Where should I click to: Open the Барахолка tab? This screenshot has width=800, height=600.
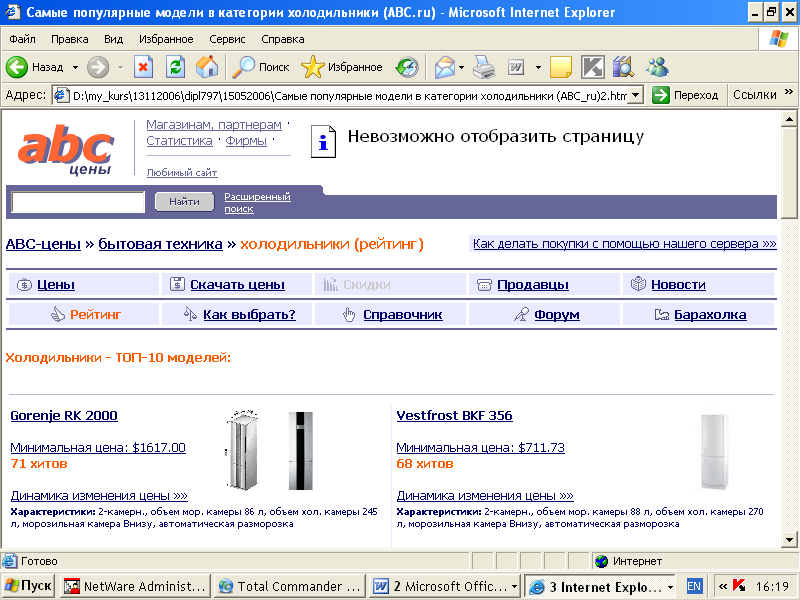(x=710, y=315)
